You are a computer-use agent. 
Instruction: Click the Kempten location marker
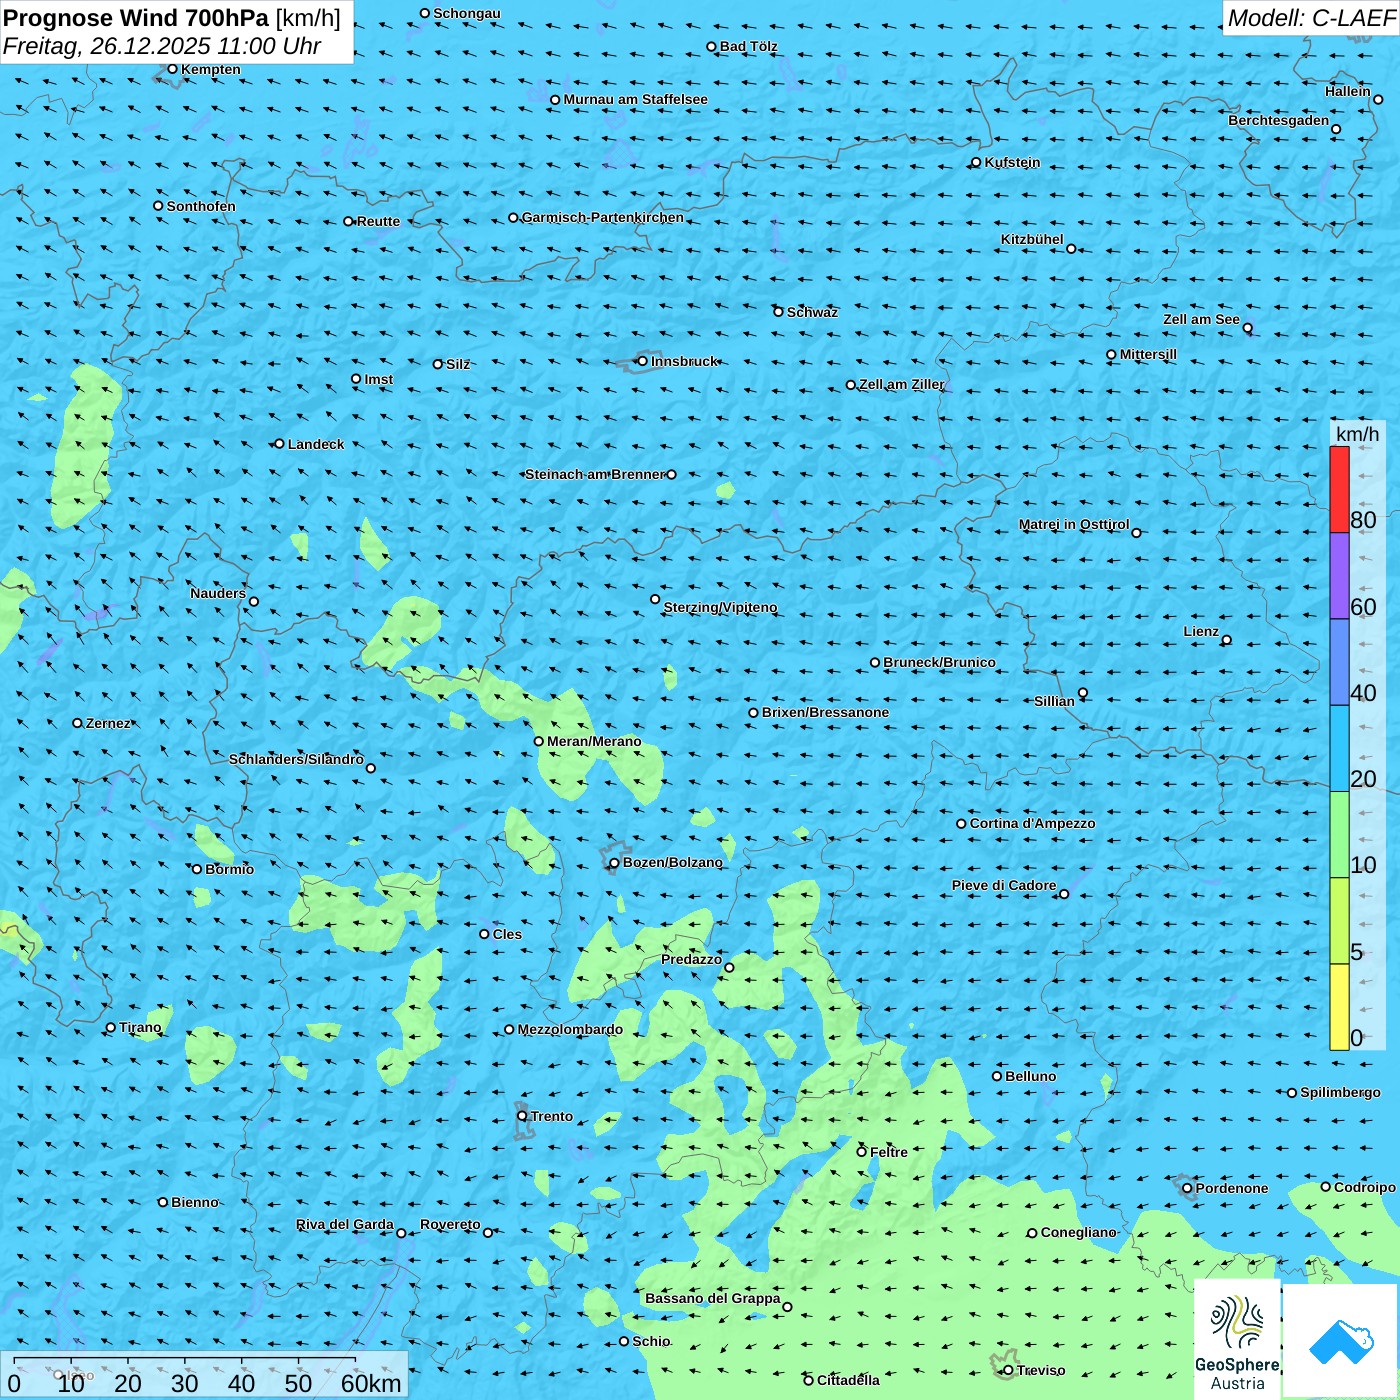pyautogui.click(x=172, y=69)
